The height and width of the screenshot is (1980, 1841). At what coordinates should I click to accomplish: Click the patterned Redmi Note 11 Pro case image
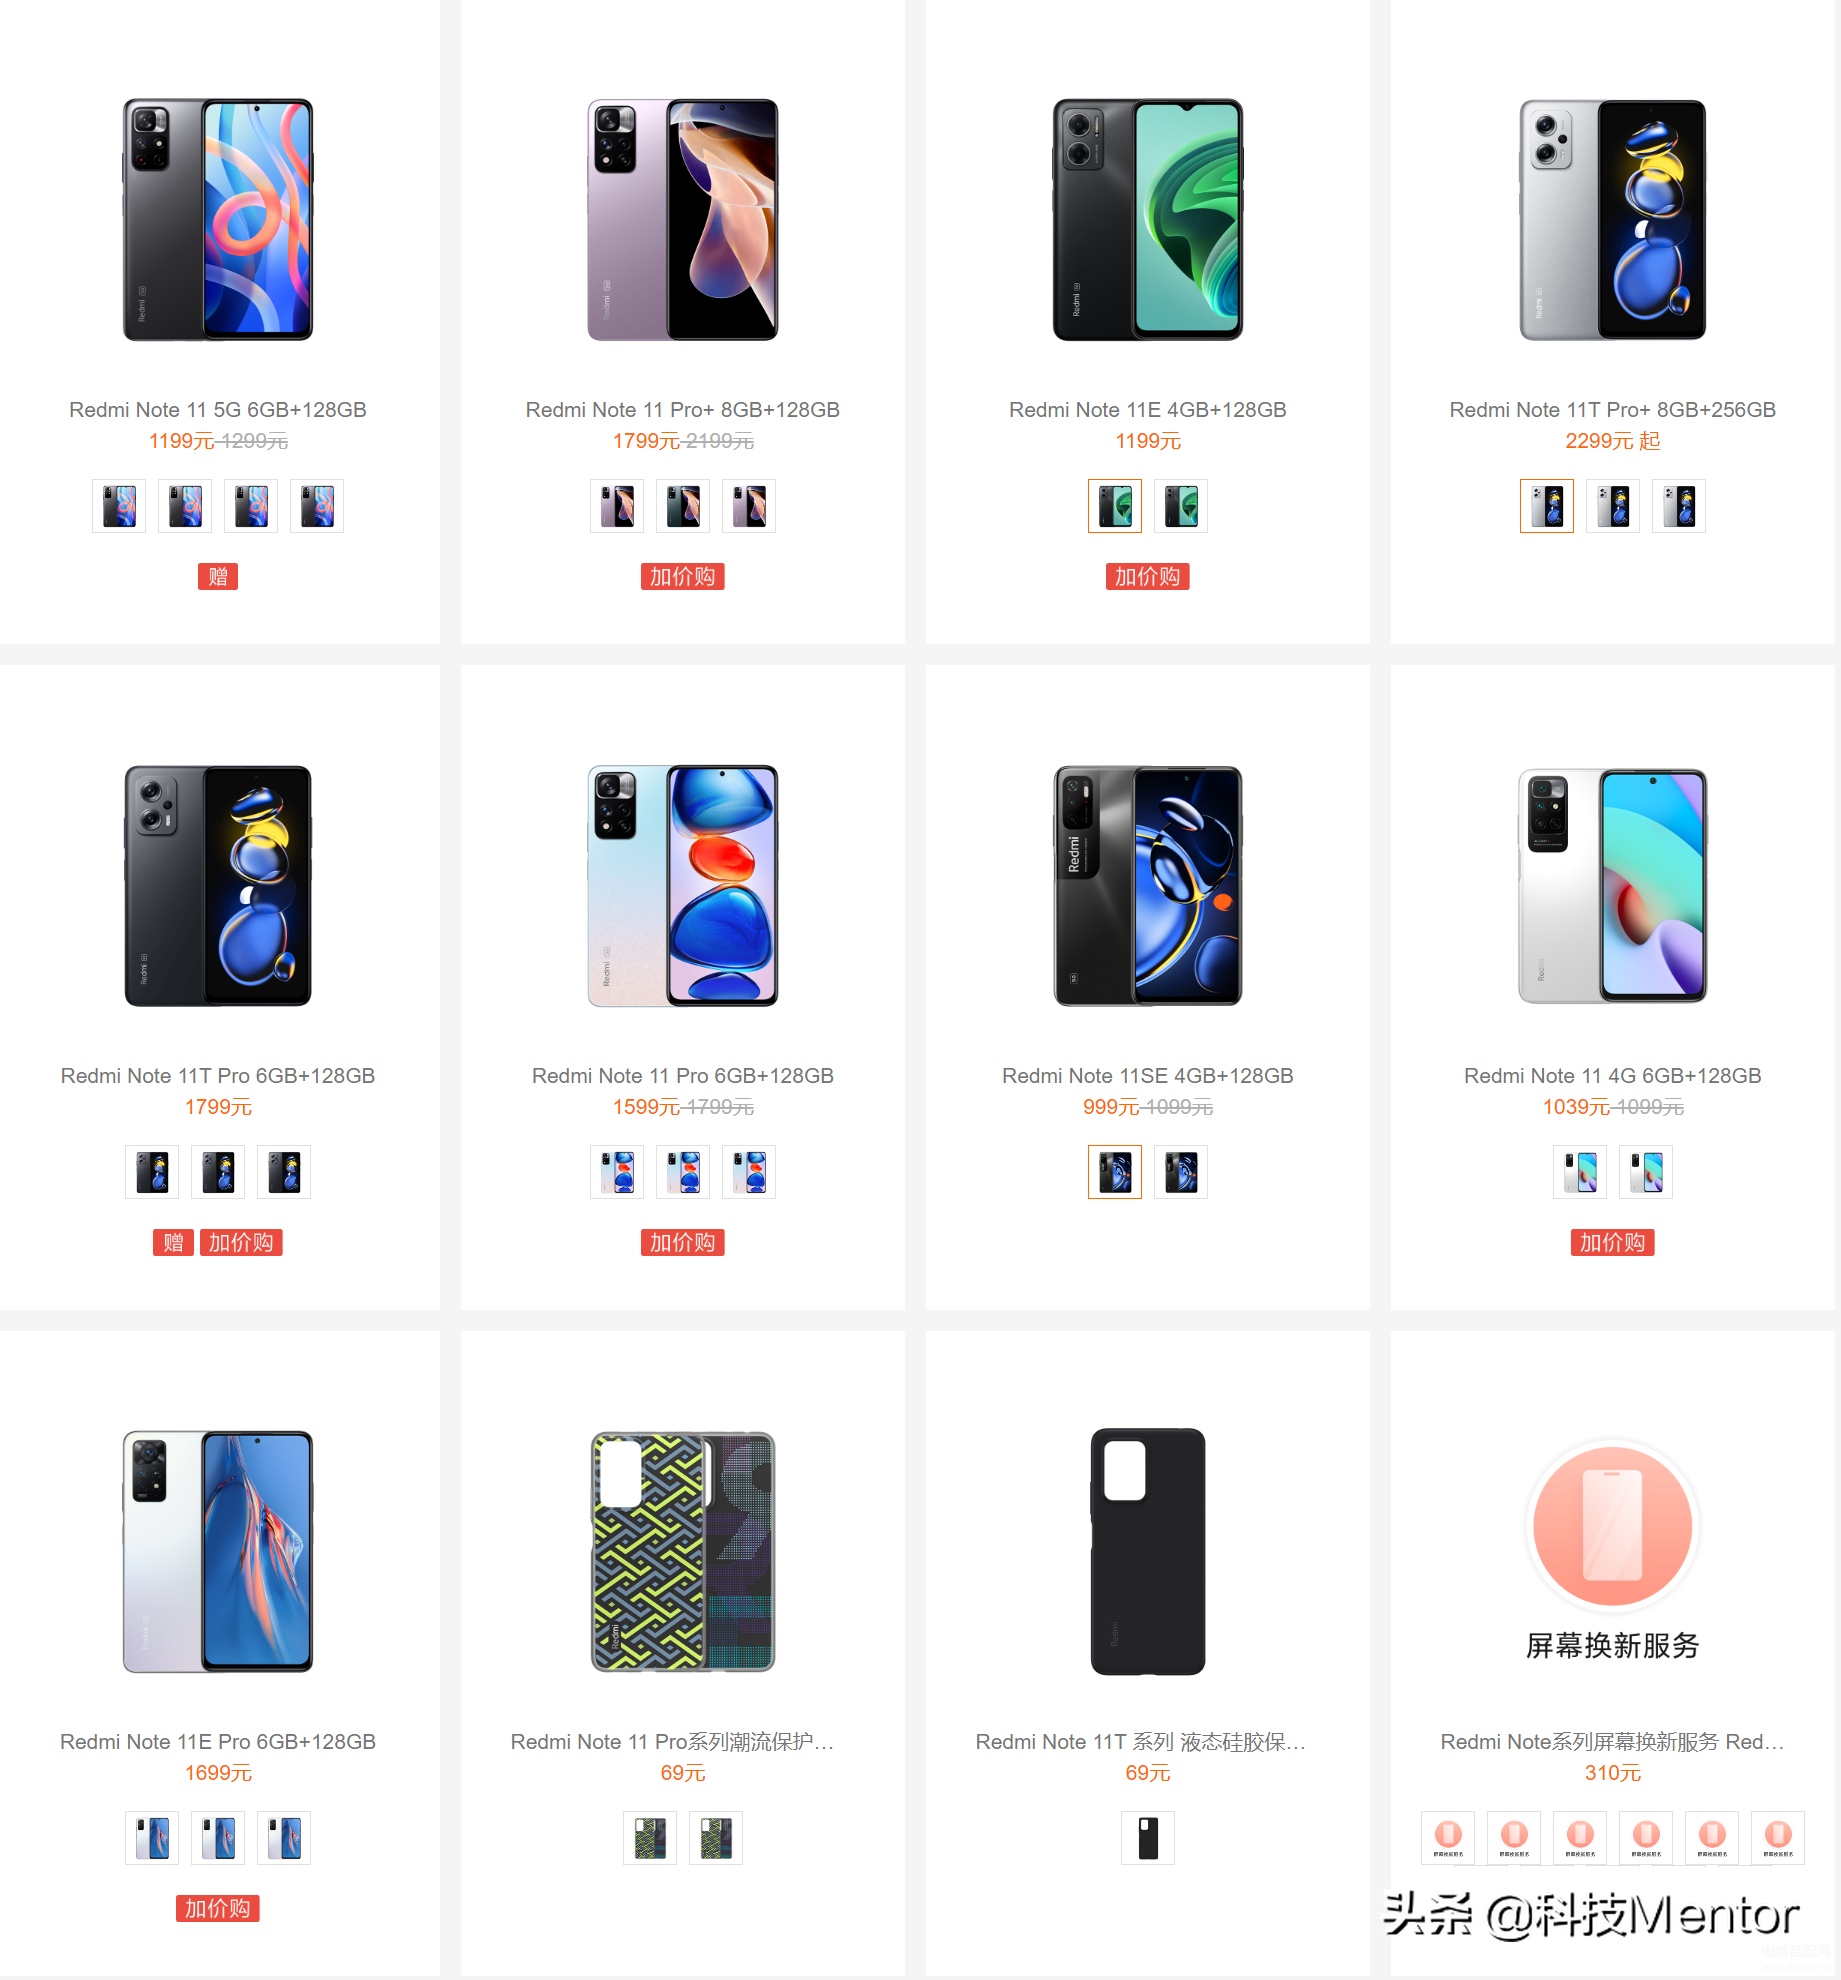(683, 1551)
